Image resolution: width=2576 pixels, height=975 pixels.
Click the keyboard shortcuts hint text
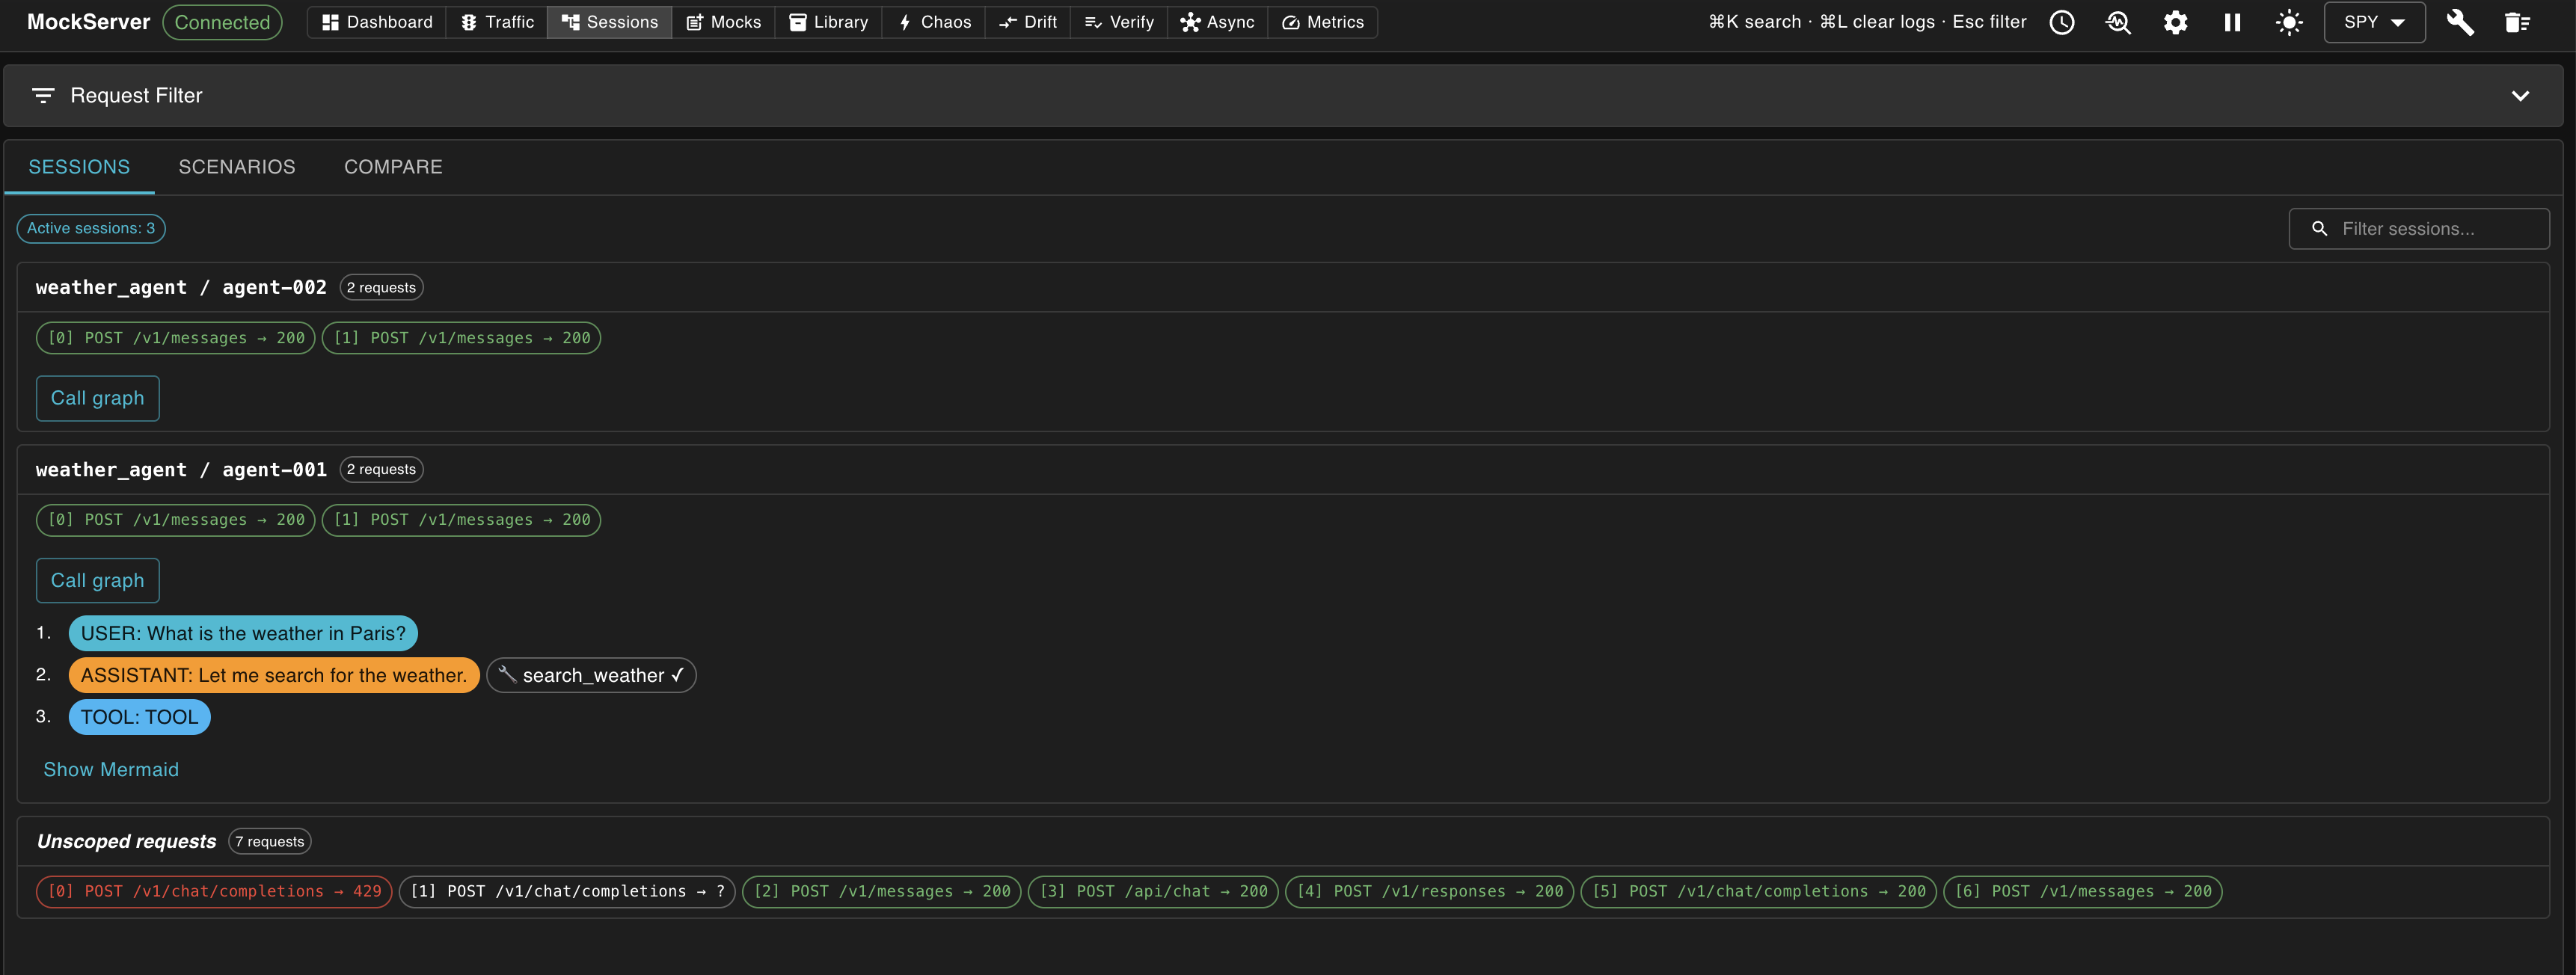click(1867, 22)
